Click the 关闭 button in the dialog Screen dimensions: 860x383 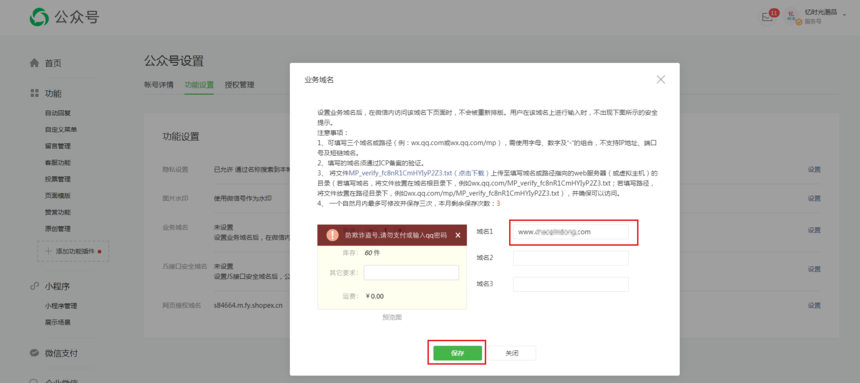[x=512, y=353]
